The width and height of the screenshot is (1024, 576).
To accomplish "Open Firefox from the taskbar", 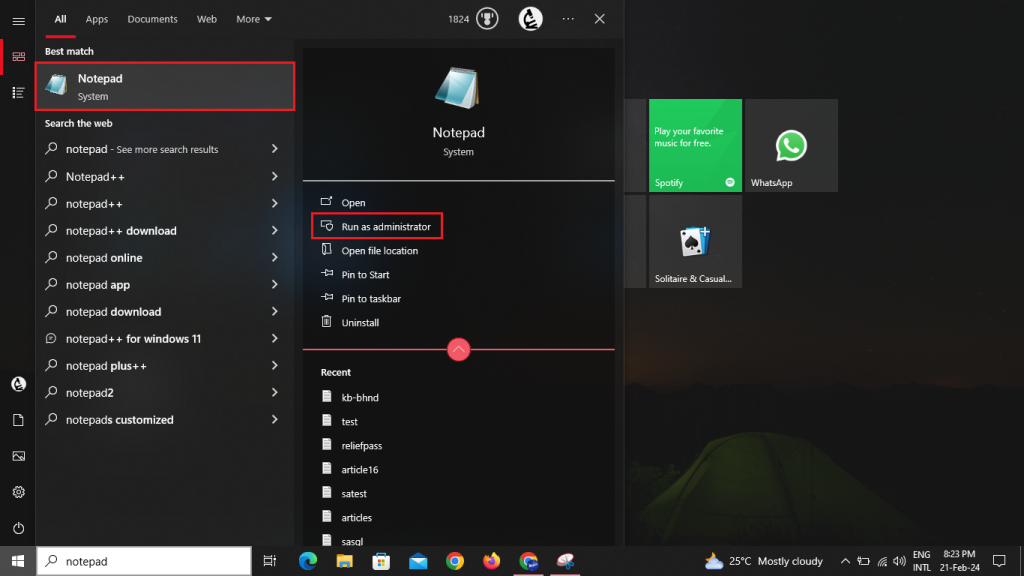I will pyautogui.click(x=491, y=561).
